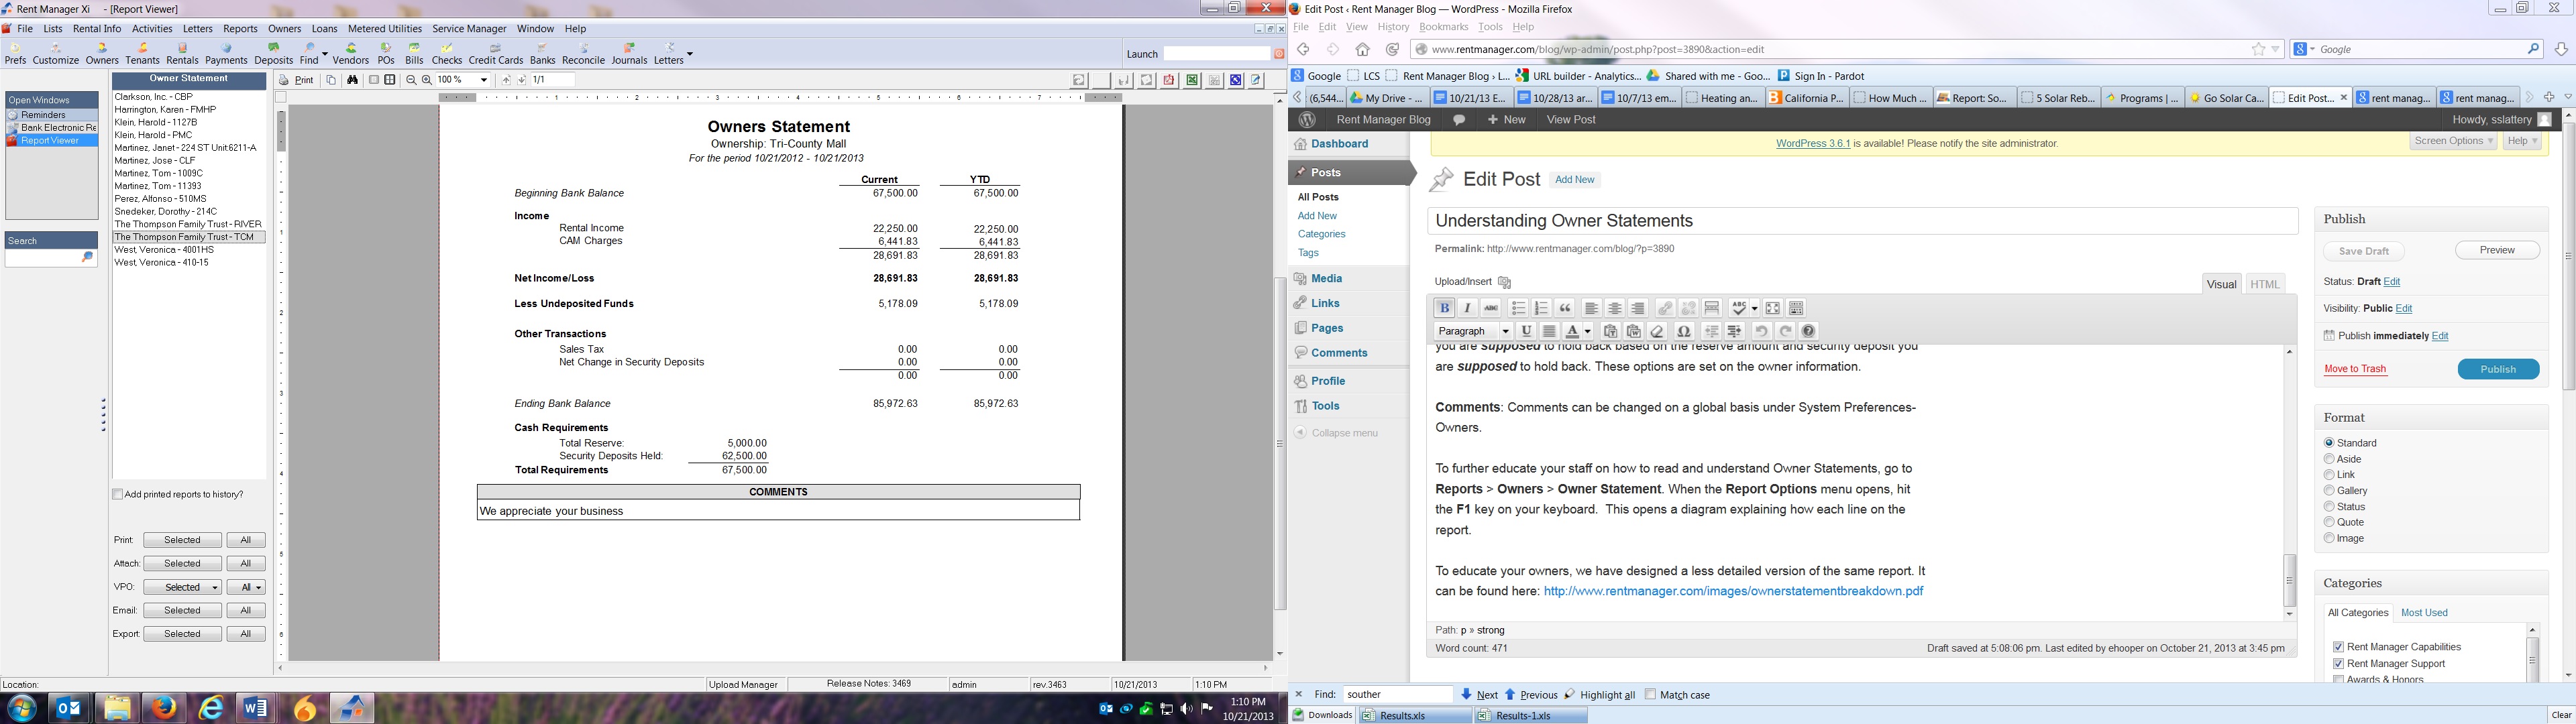Image resolution: width=2576 pixels, height=724 pixels.
Task: Open the editor Help question-mark icon
Action: (x=1808, y=331)
